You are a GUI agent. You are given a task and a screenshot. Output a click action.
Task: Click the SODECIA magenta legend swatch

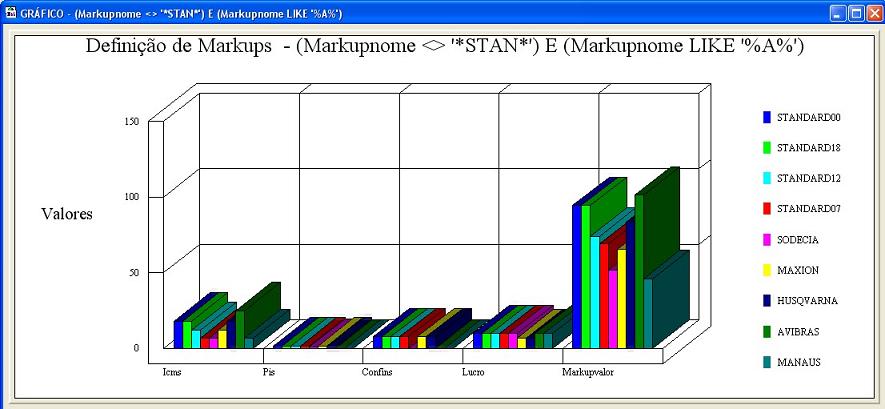pos(766,240)
